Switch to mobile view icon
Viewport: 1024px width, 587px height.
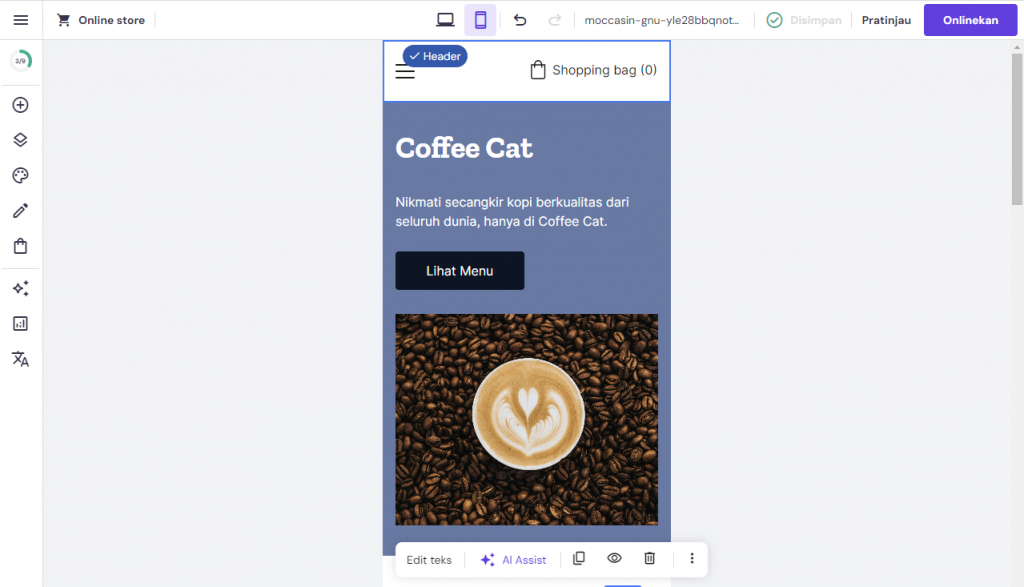click(480, 19)
